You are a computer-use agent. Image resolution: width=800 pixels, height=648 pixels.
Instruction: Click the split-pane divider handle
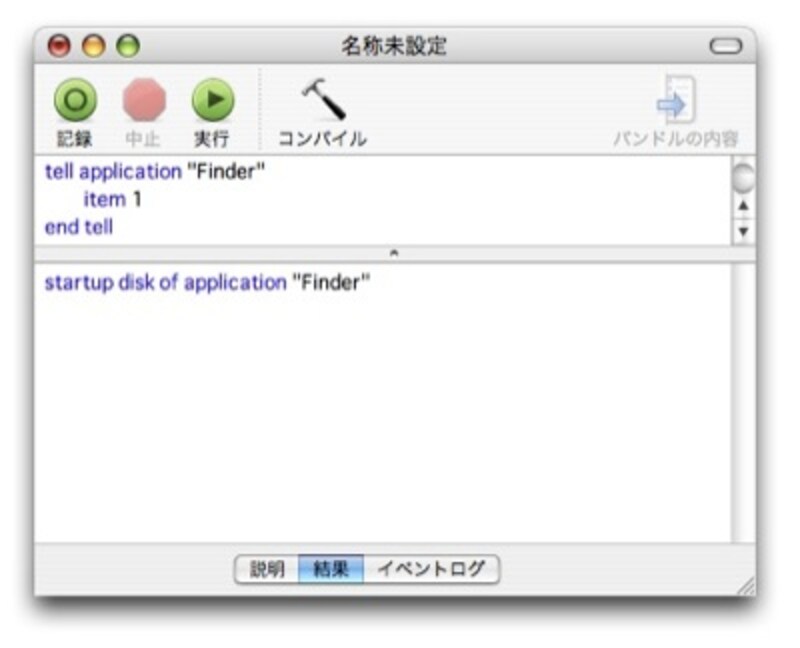point(394,254)
